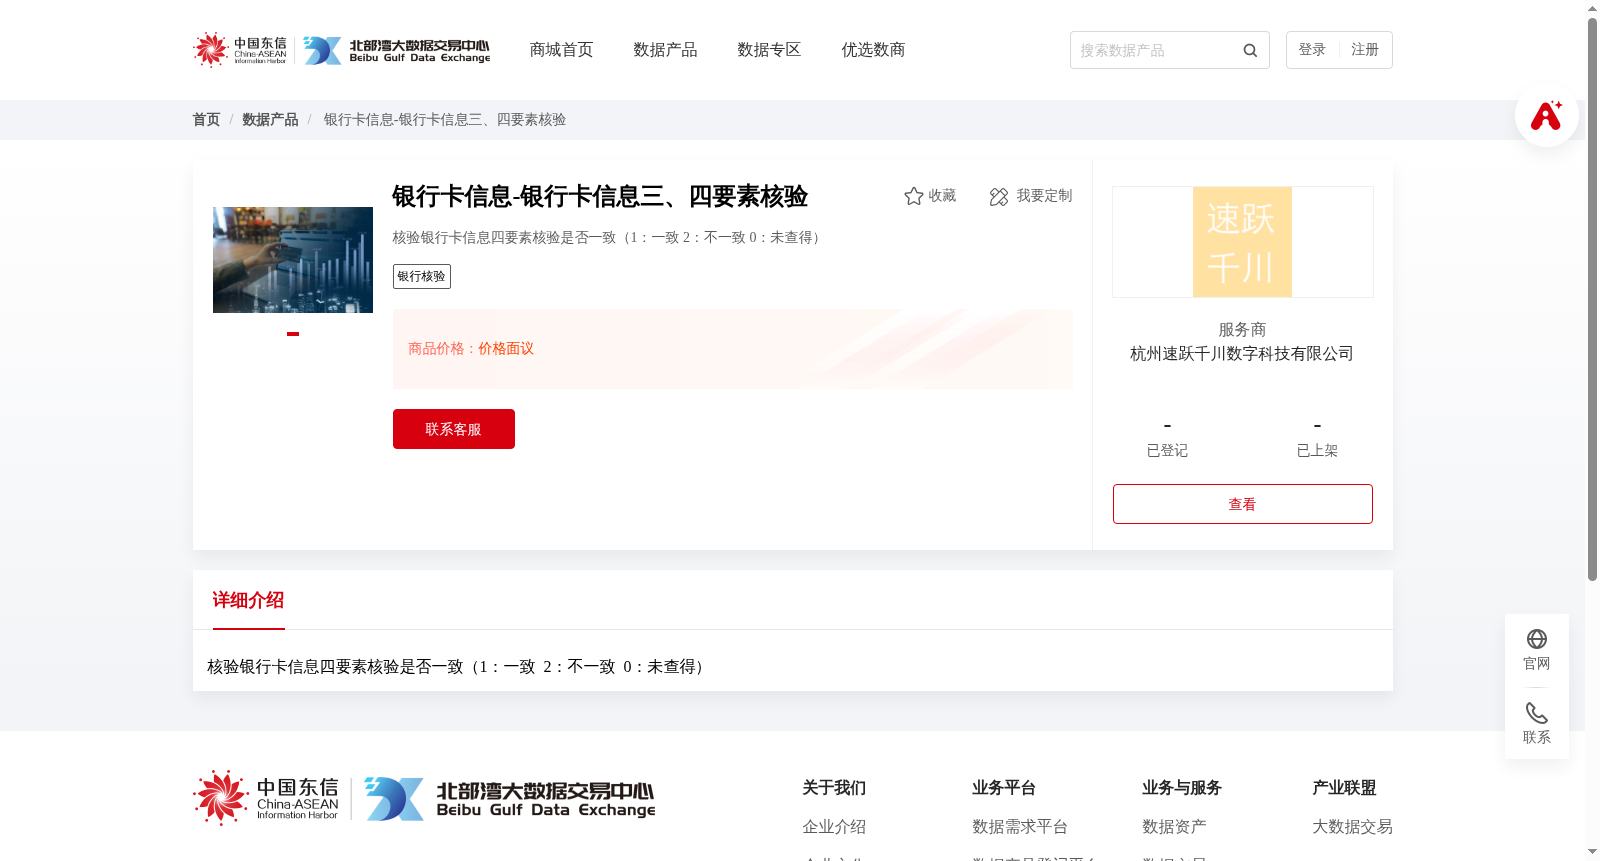Click the 银行核验 tag
The width and height of the screenshot is (1600, 861).
tap(422, 277)
